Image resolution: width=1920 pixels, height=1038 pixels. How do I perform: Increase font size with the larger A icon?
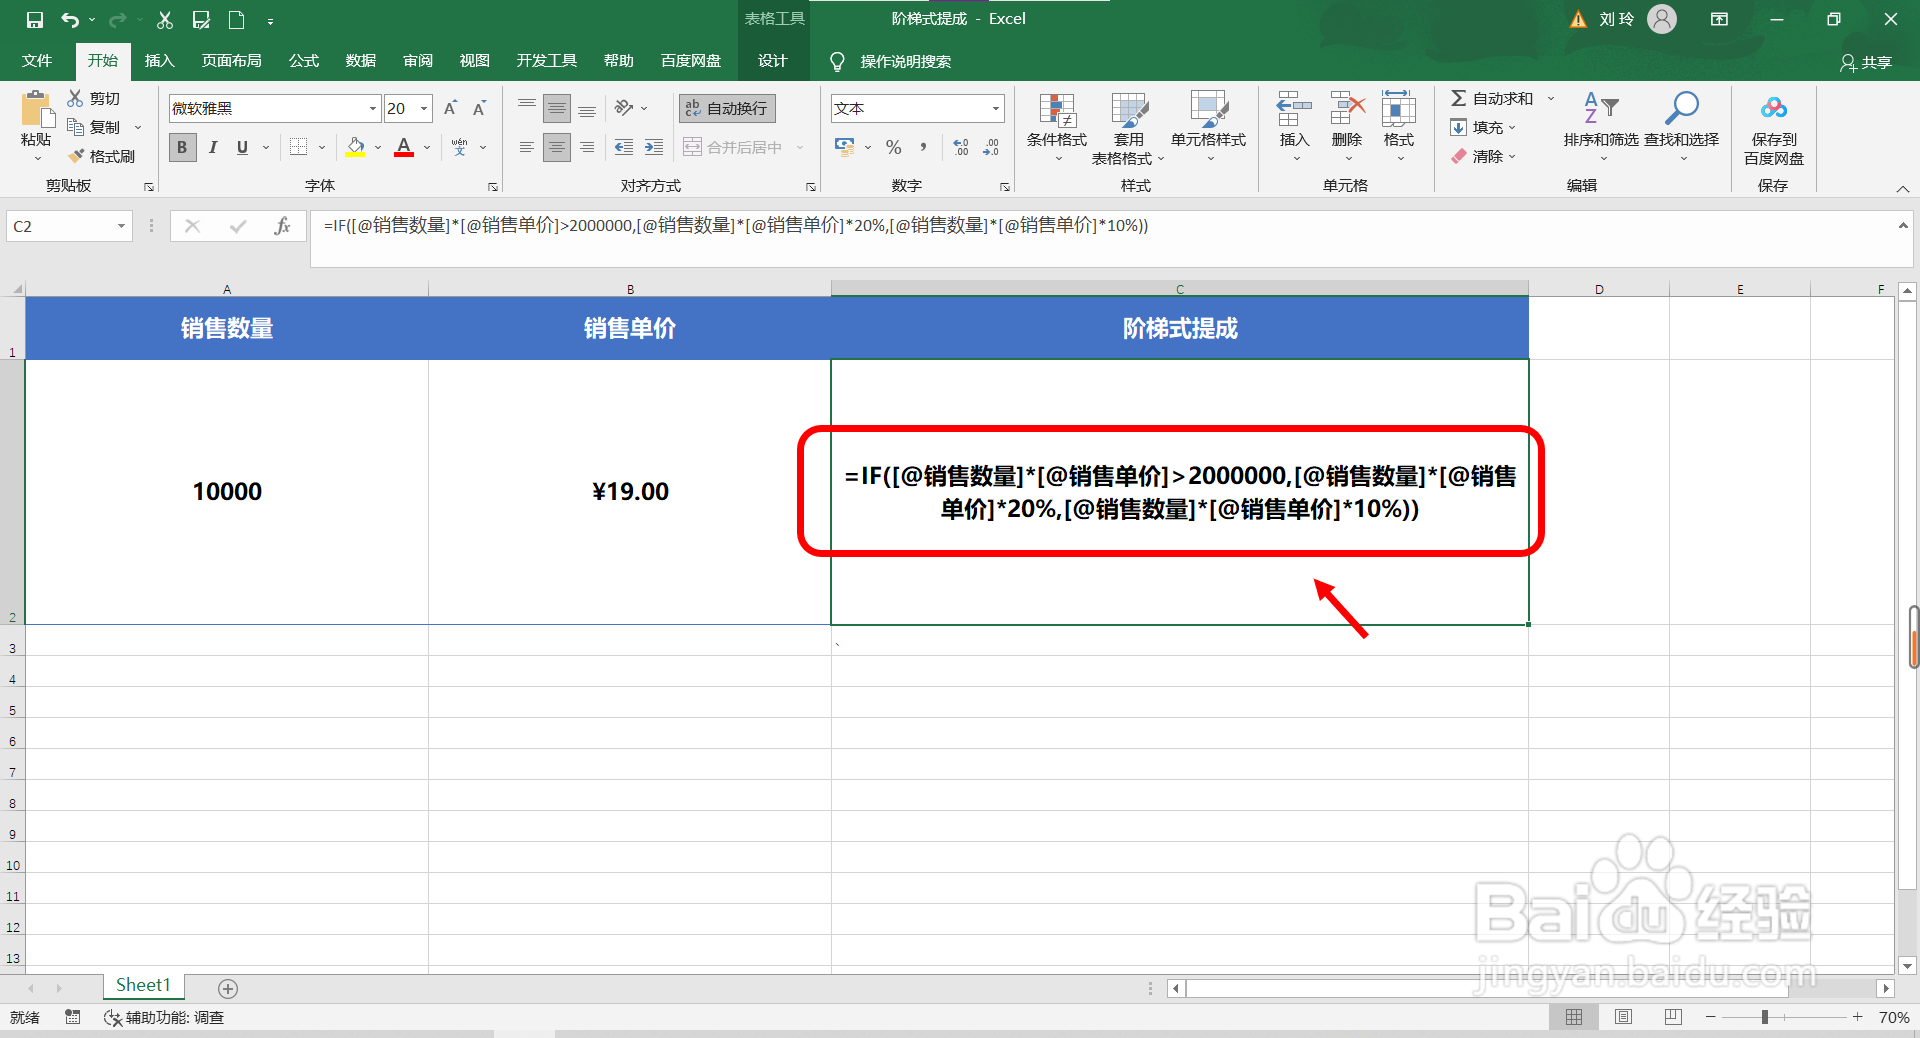tap(450, 108)
